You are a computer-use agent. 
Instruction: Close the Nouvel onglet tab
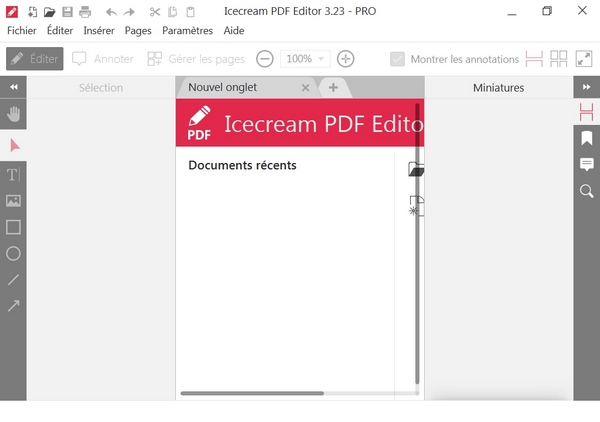point(305,88)
